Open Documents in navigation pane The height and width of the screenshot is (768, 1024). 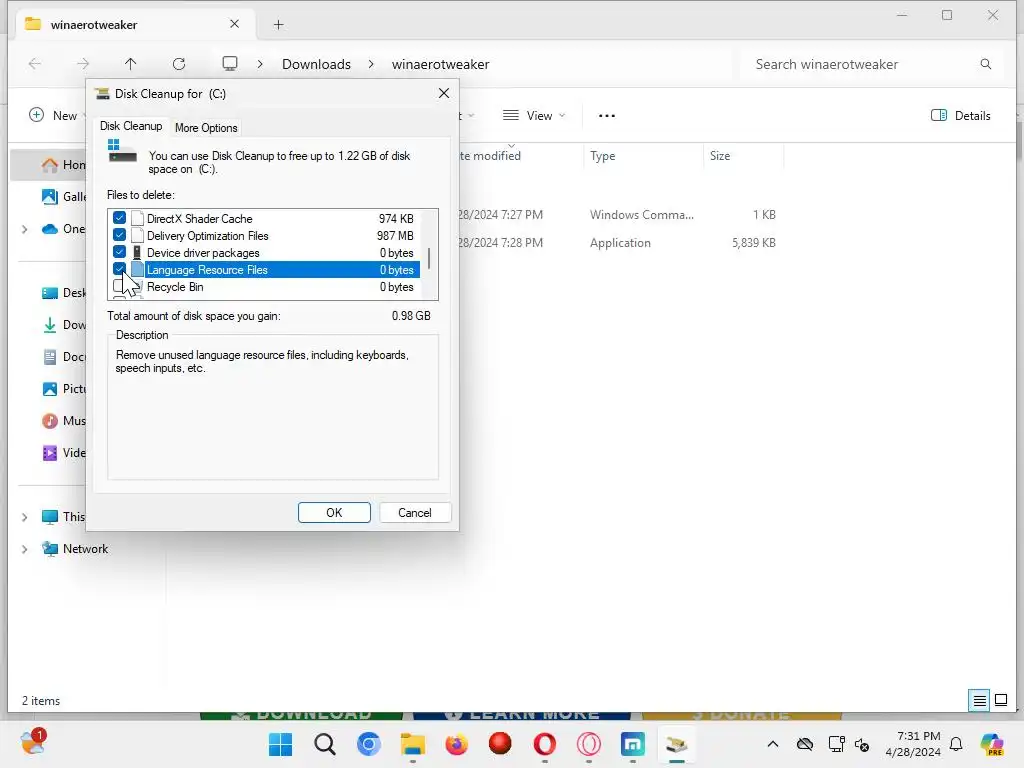point(63,357)
